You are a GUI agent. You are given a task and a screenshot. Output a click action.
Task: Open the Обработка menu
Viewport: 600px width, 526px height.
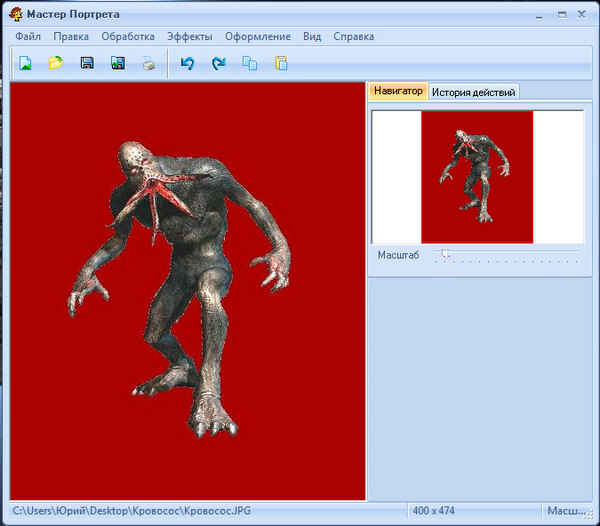point(128,36)
